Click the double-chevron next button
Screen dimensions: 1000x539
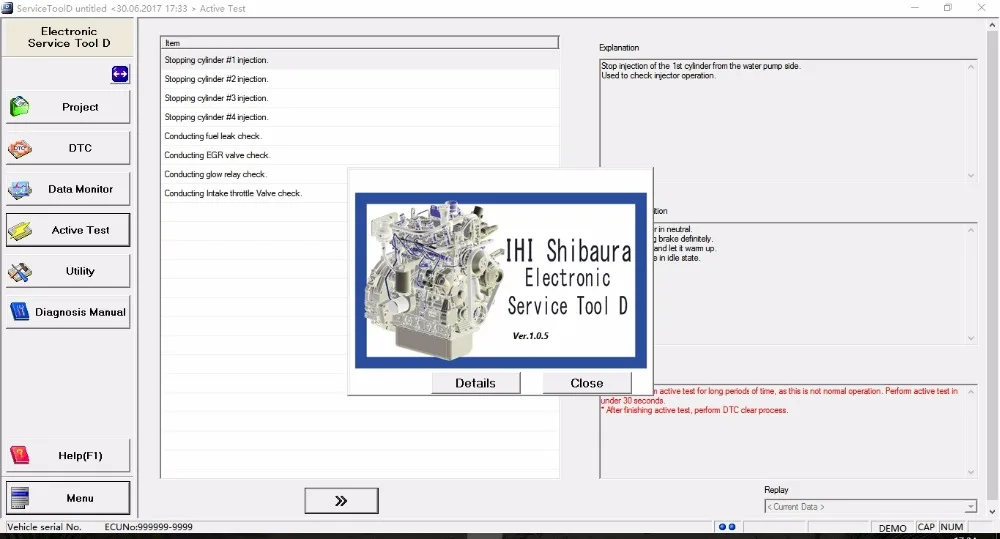pyautogui.click(x=341, y=501)
